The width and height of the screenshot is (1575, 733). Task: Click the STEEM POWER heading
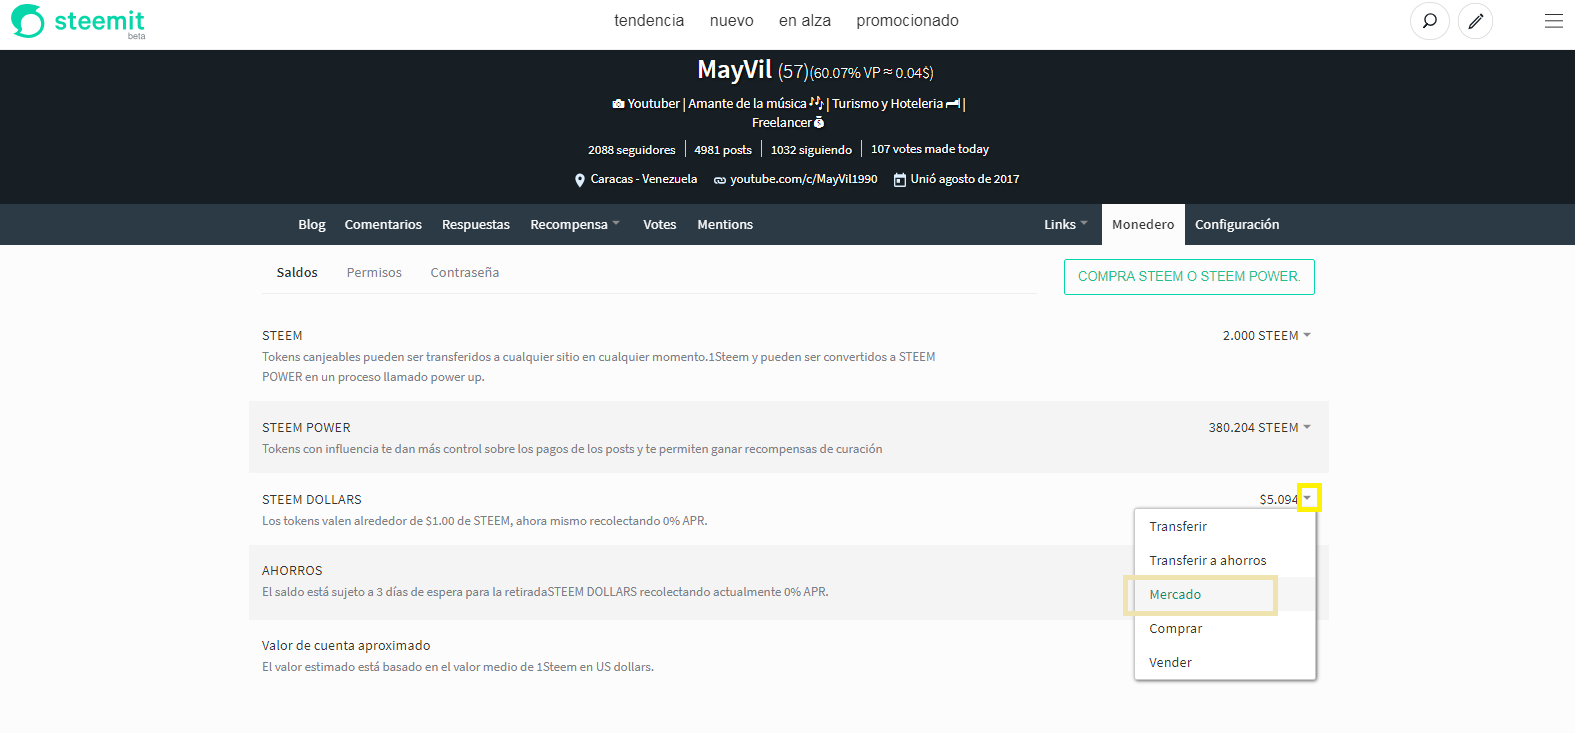[306, 428]
